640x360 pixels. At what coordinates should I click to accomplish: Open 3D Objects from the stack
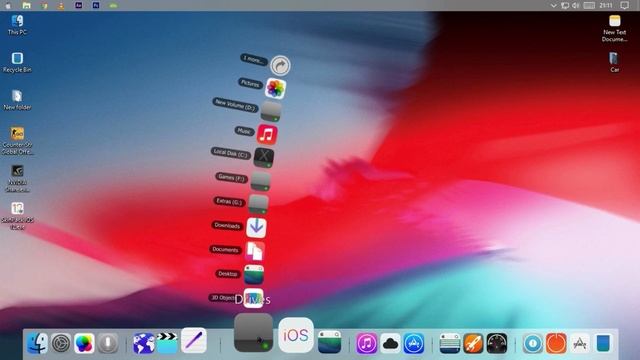point(253,298)
